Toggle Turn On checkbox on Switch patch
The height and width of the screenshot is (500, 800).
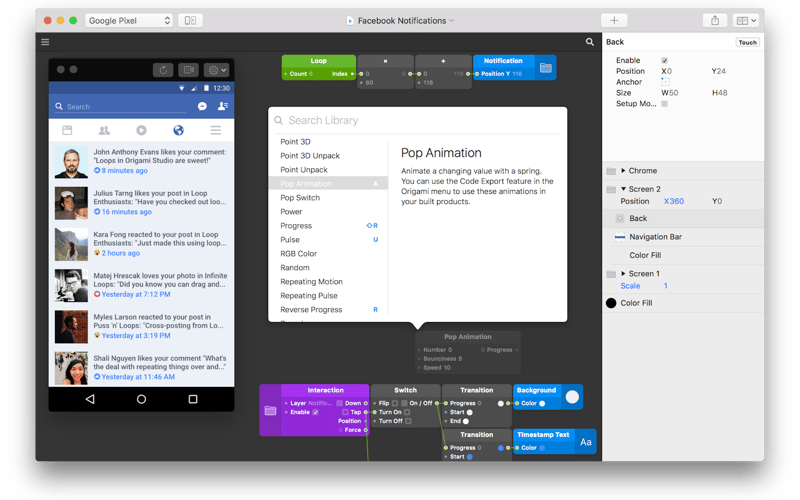(x=407, y=412)
